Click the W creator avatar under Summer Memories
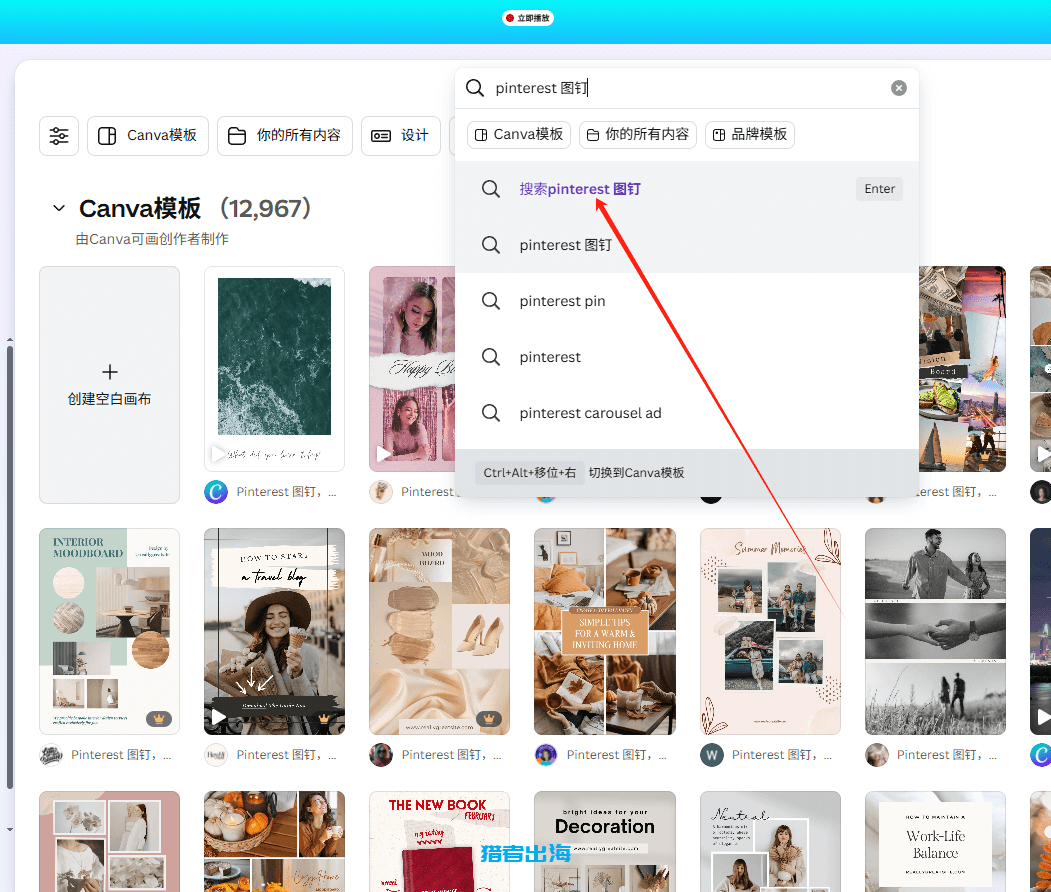This screenshot has height=892, width=1051. click(712, 755)
